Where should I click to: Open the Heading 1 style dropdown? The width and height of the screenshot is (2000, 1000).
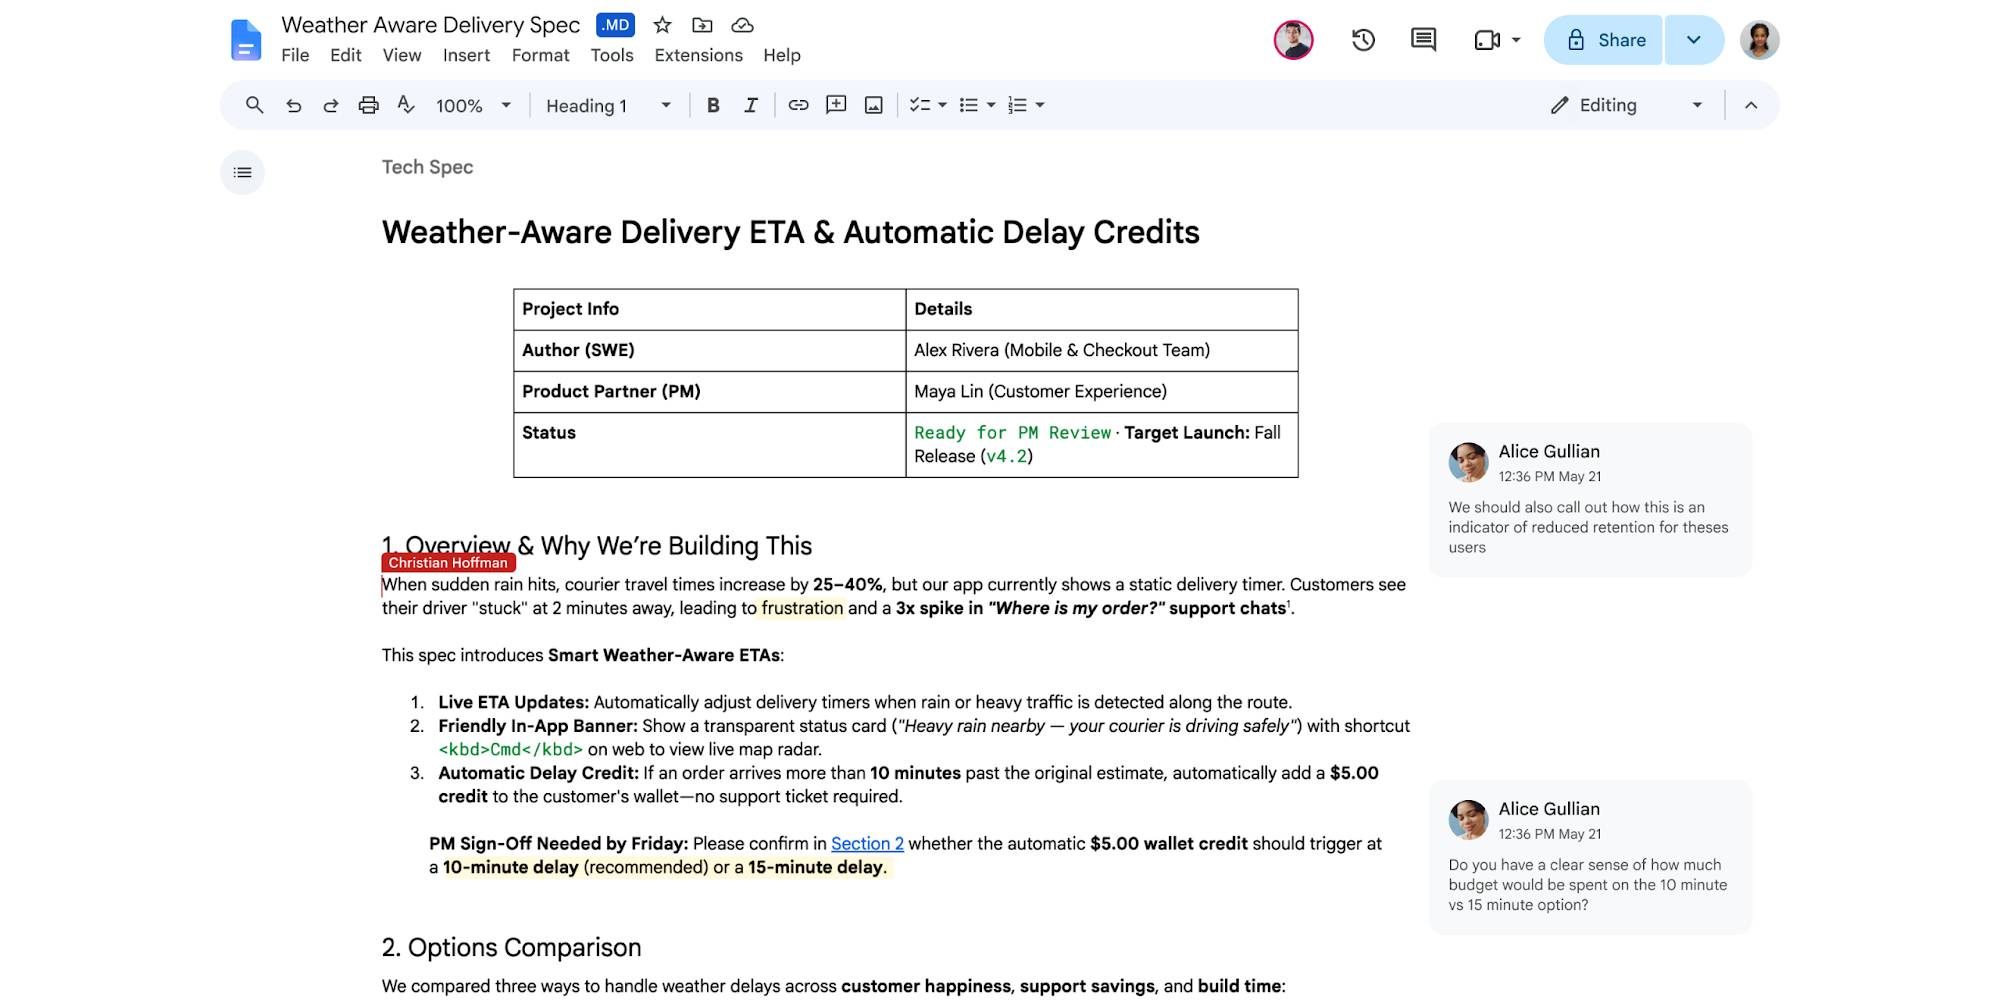608,105
